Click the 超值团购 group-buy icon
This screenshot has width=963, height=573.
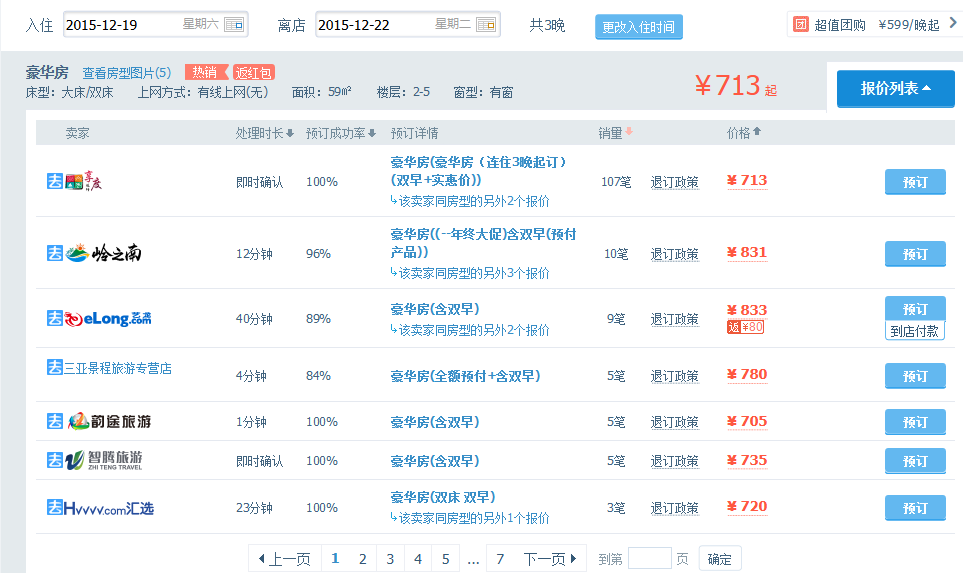[801, 25]
